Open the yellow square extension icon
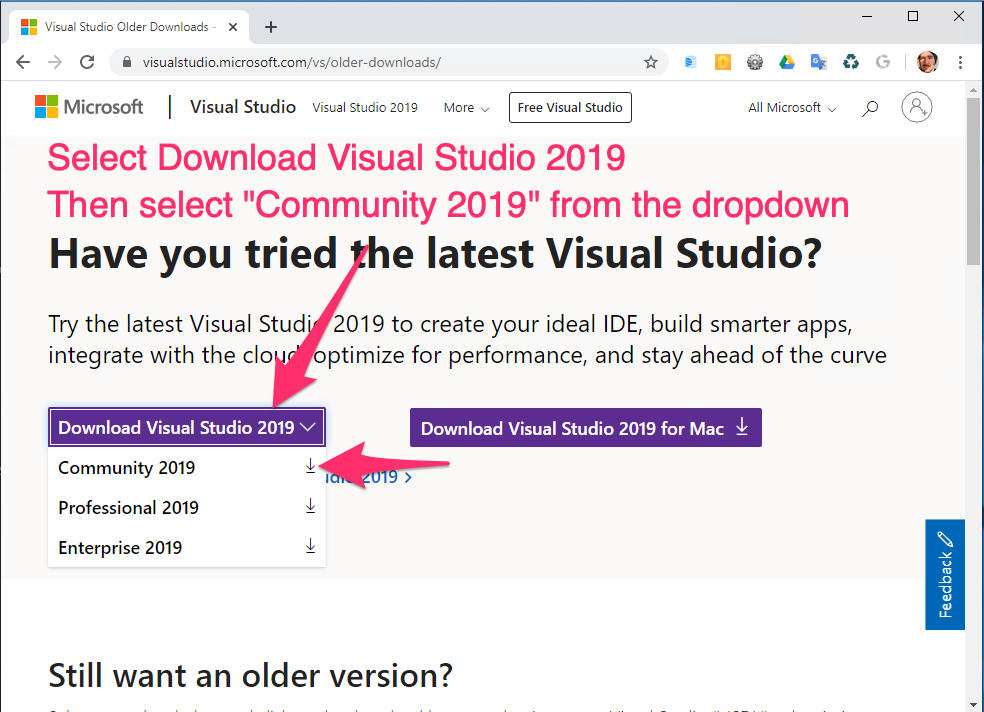The image size is (984, 712). pos(723,62)
